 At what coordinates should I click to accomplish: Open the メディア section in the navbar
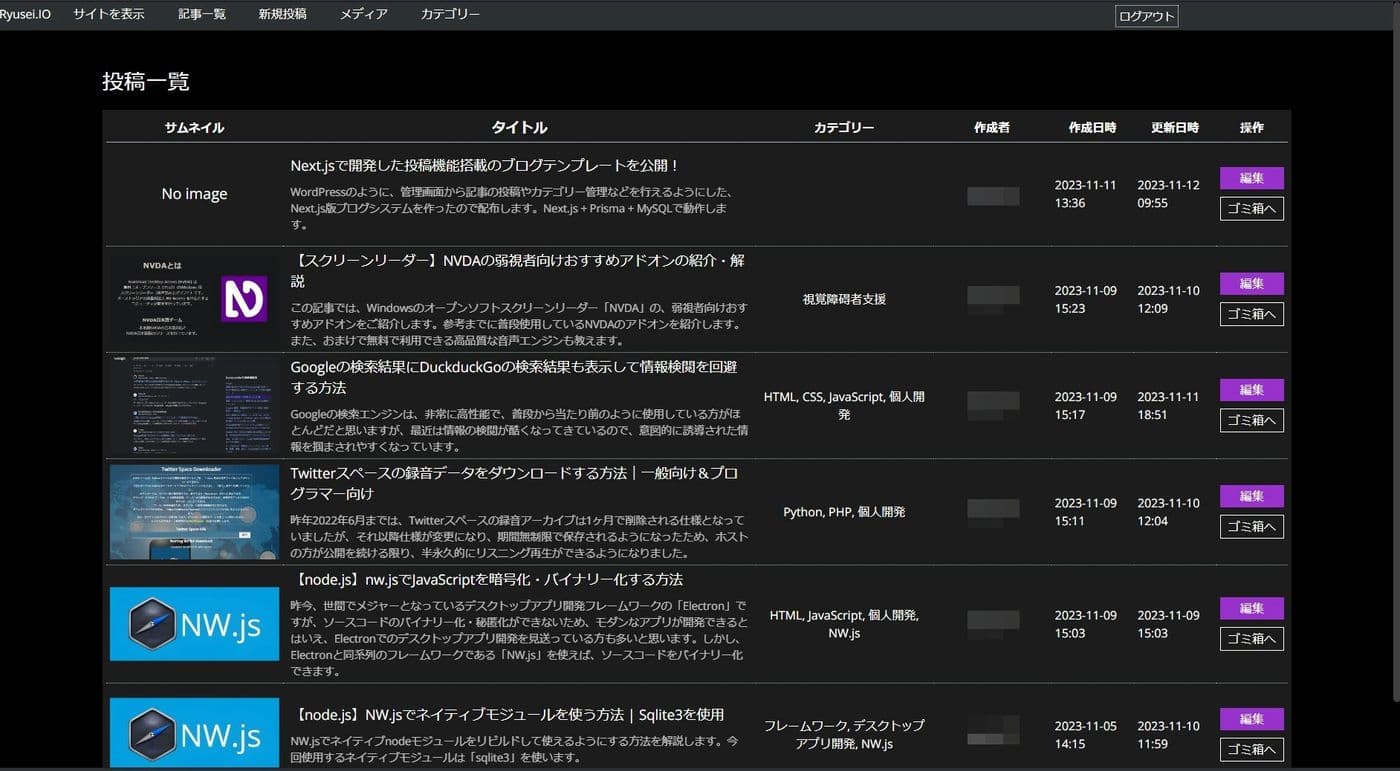coord(362,14)
